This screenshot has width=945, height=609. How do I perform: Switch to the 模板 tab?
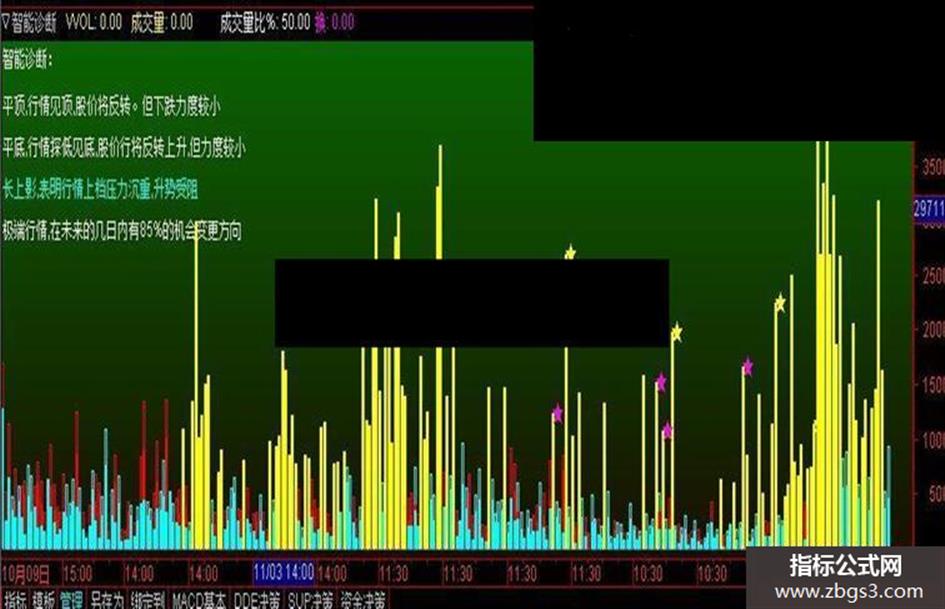(x=44, y=601)
